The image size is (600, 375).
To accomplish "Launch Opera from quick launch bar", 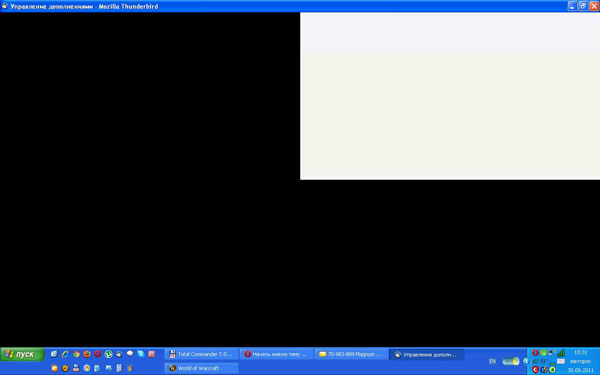I will pos(98,354).
